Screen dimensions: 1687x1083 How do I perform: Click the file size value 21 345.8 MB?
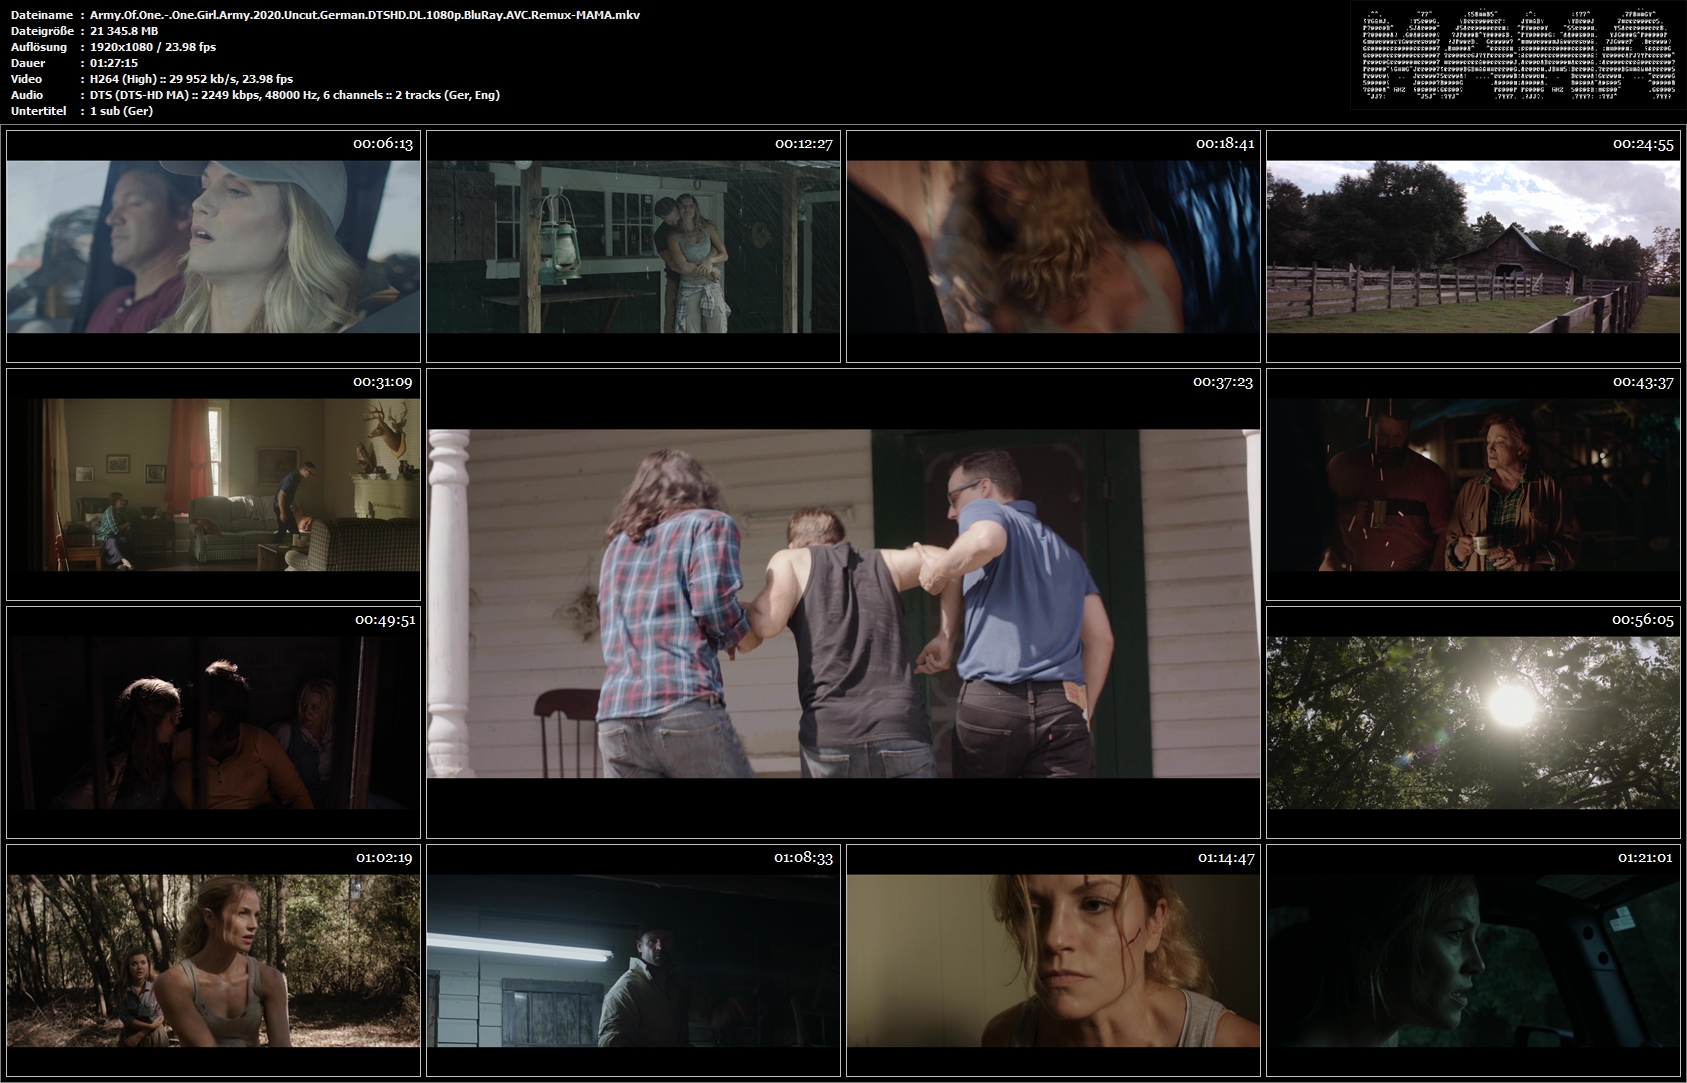click(x=124, y=31)
